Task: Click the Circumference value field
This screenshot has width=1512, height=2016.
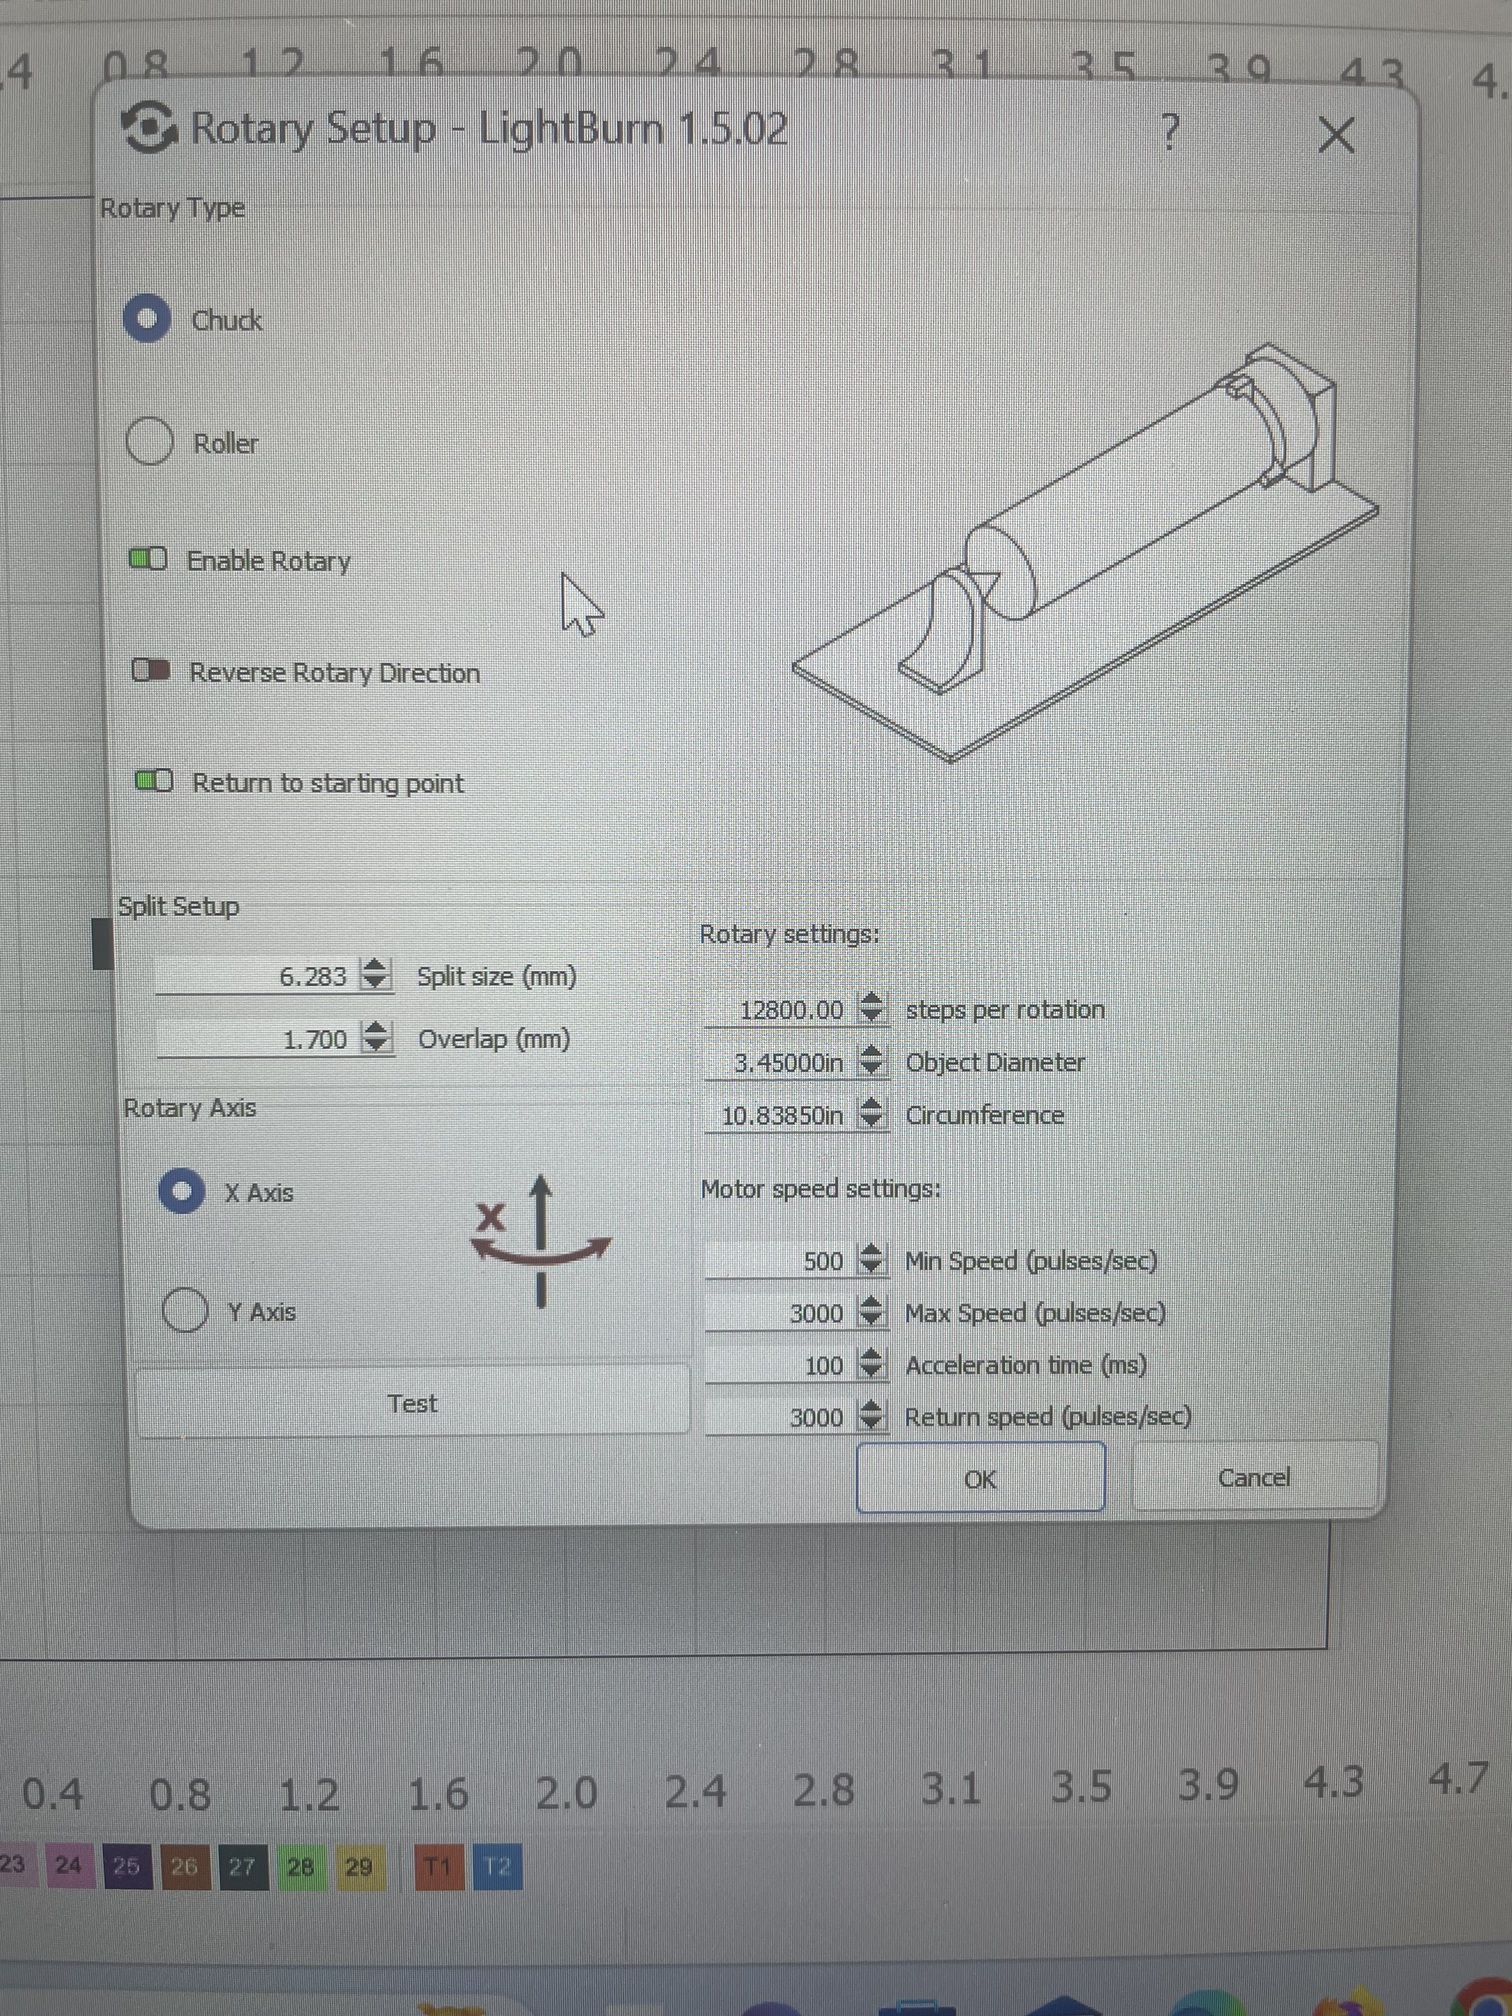Action: (780, 1115)
